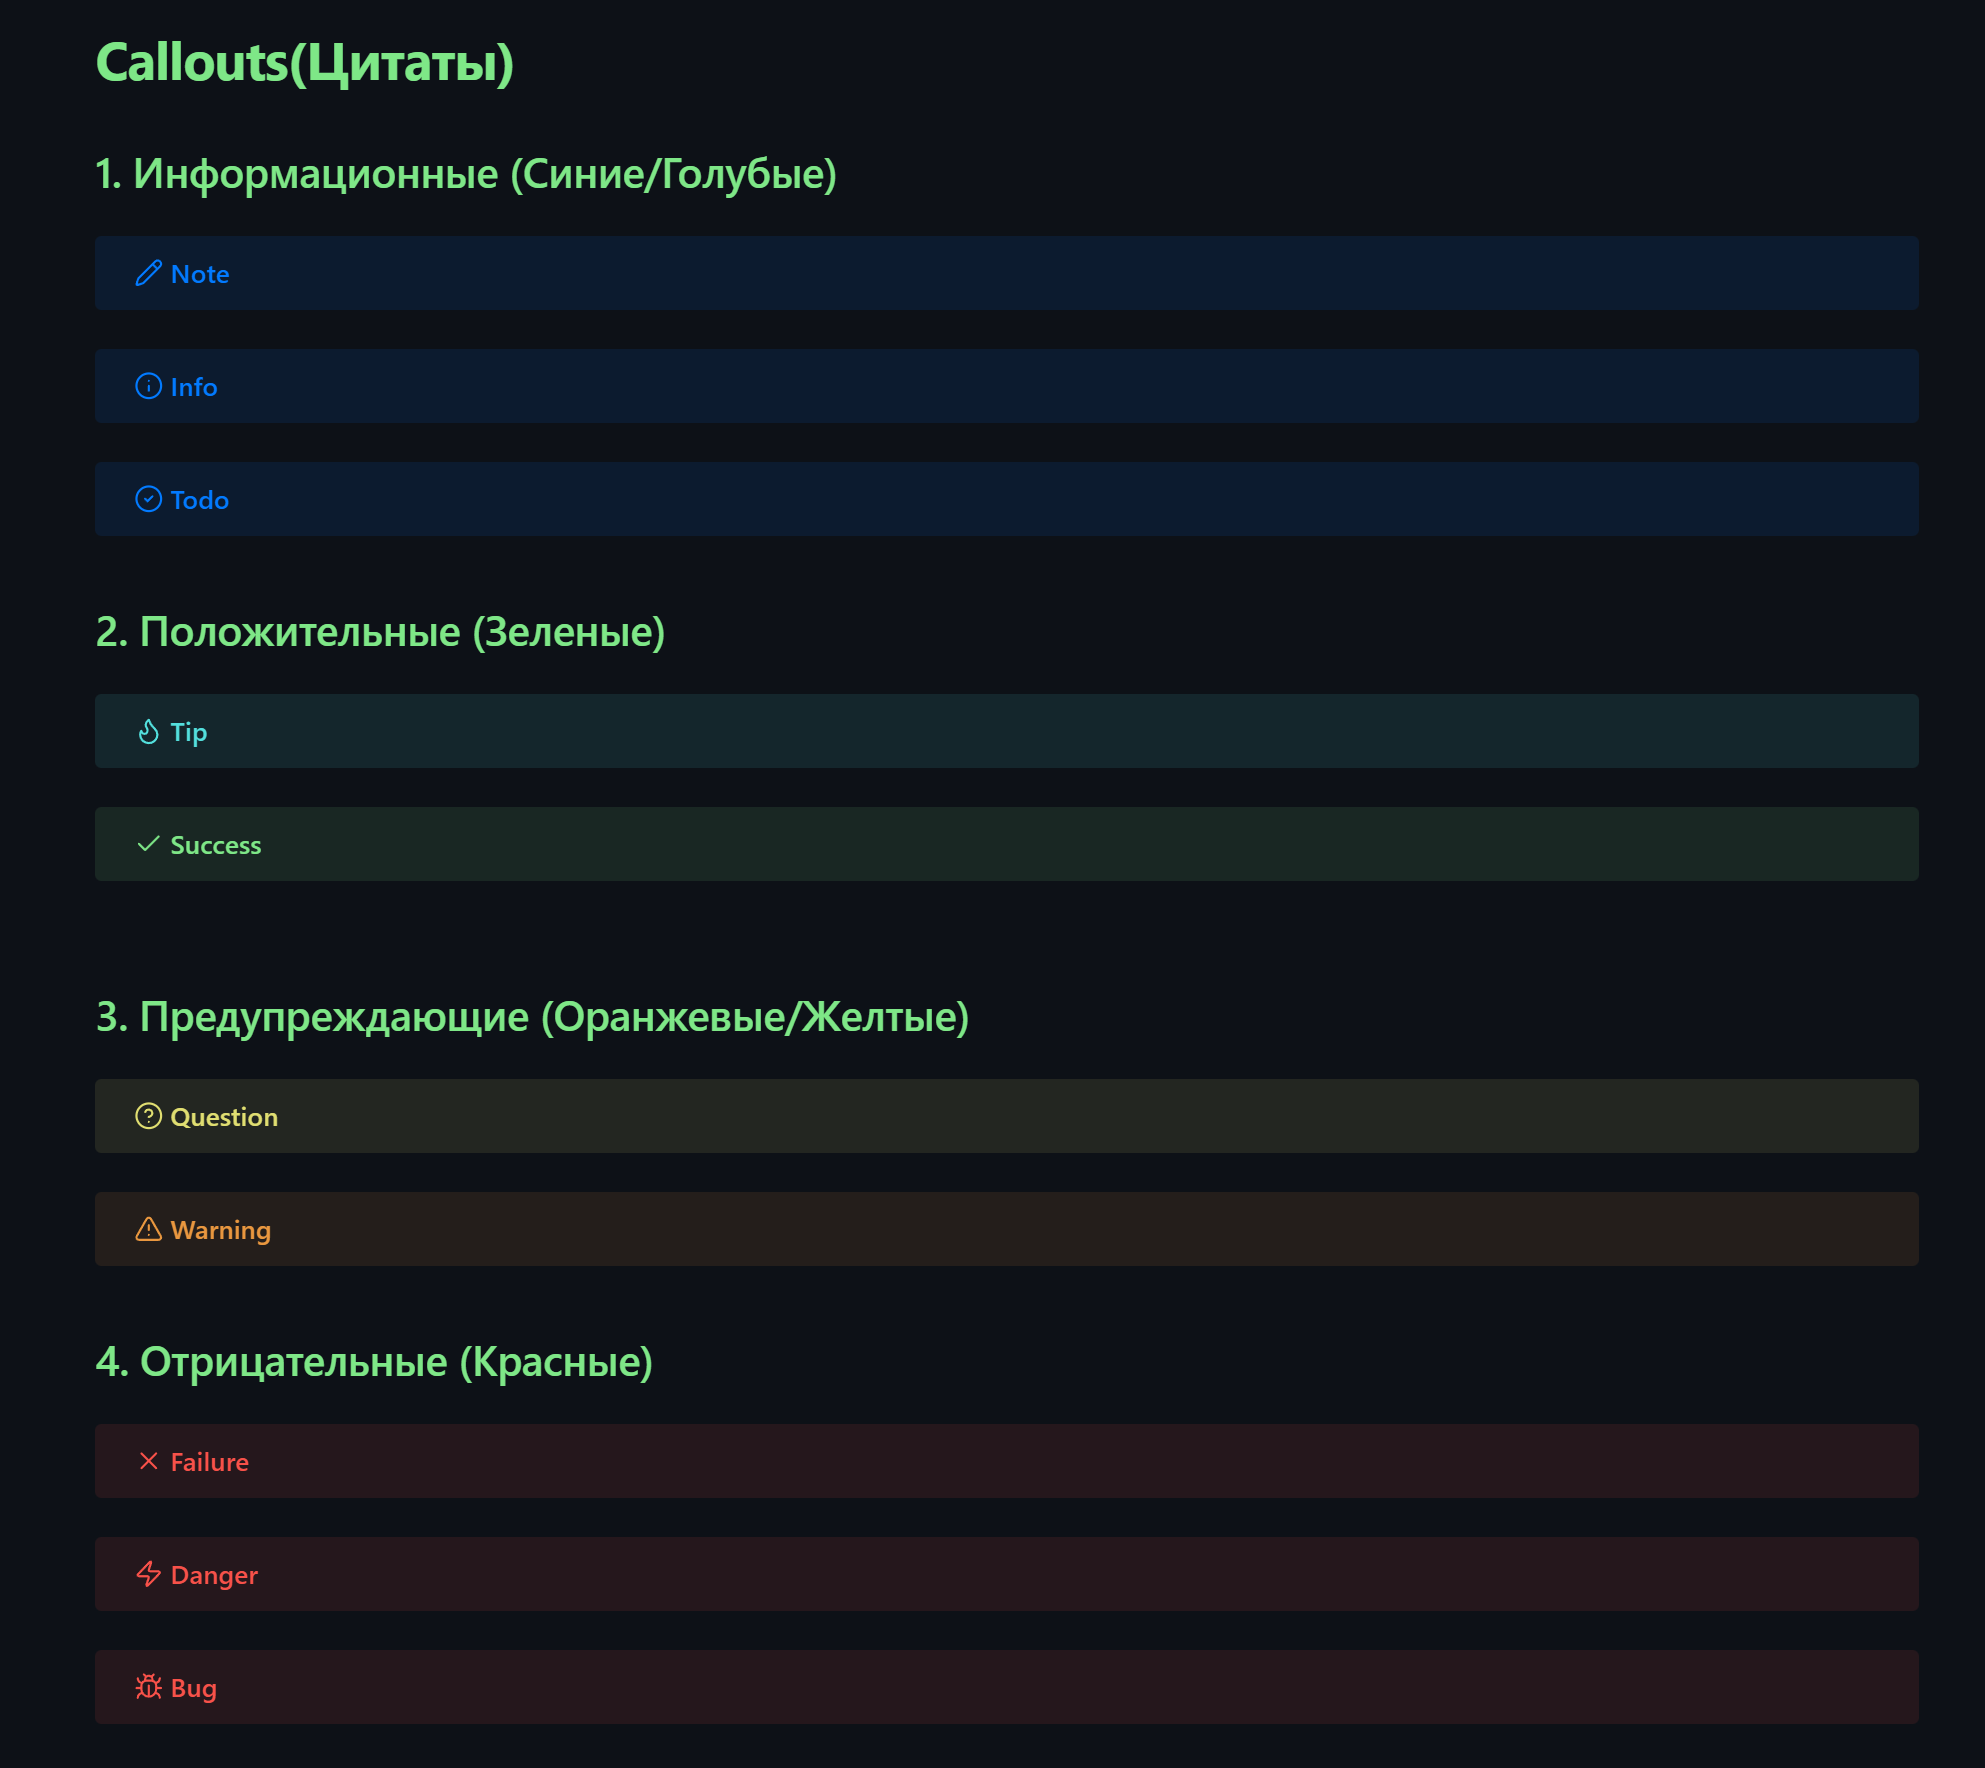Click the checkmark icon on Success callout
This screenshot has height=1768, width=1985.
click(x=148, y=844)
